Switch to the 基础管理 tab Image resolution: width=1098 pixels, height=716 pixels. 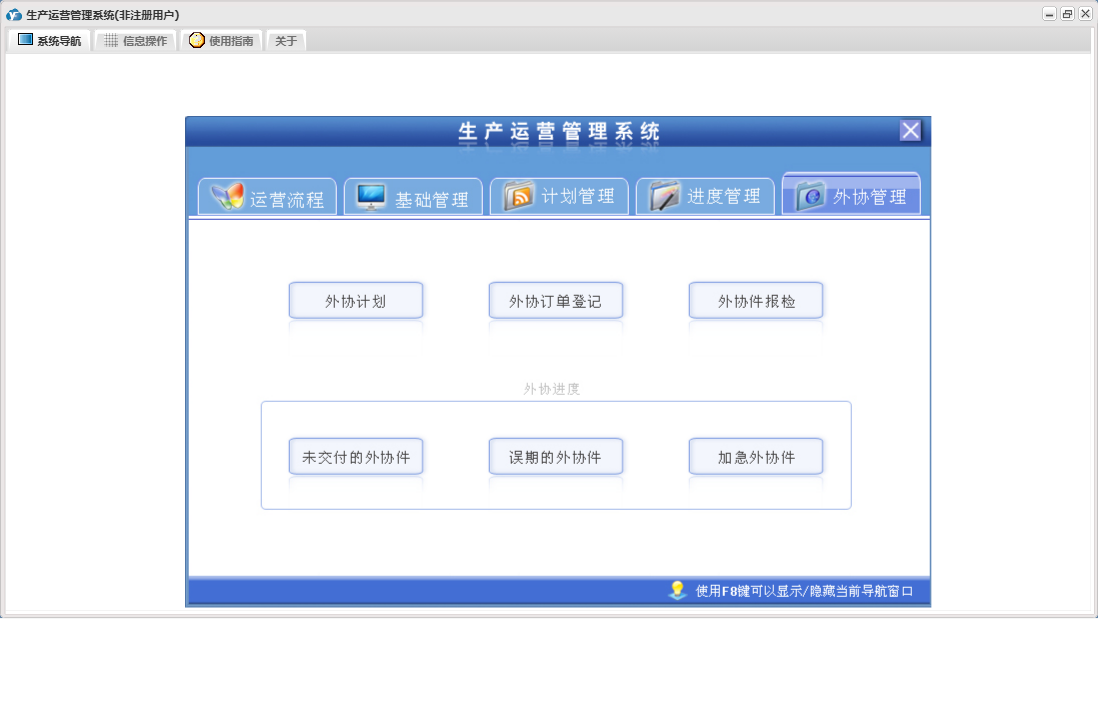click(x=413, y=197)
